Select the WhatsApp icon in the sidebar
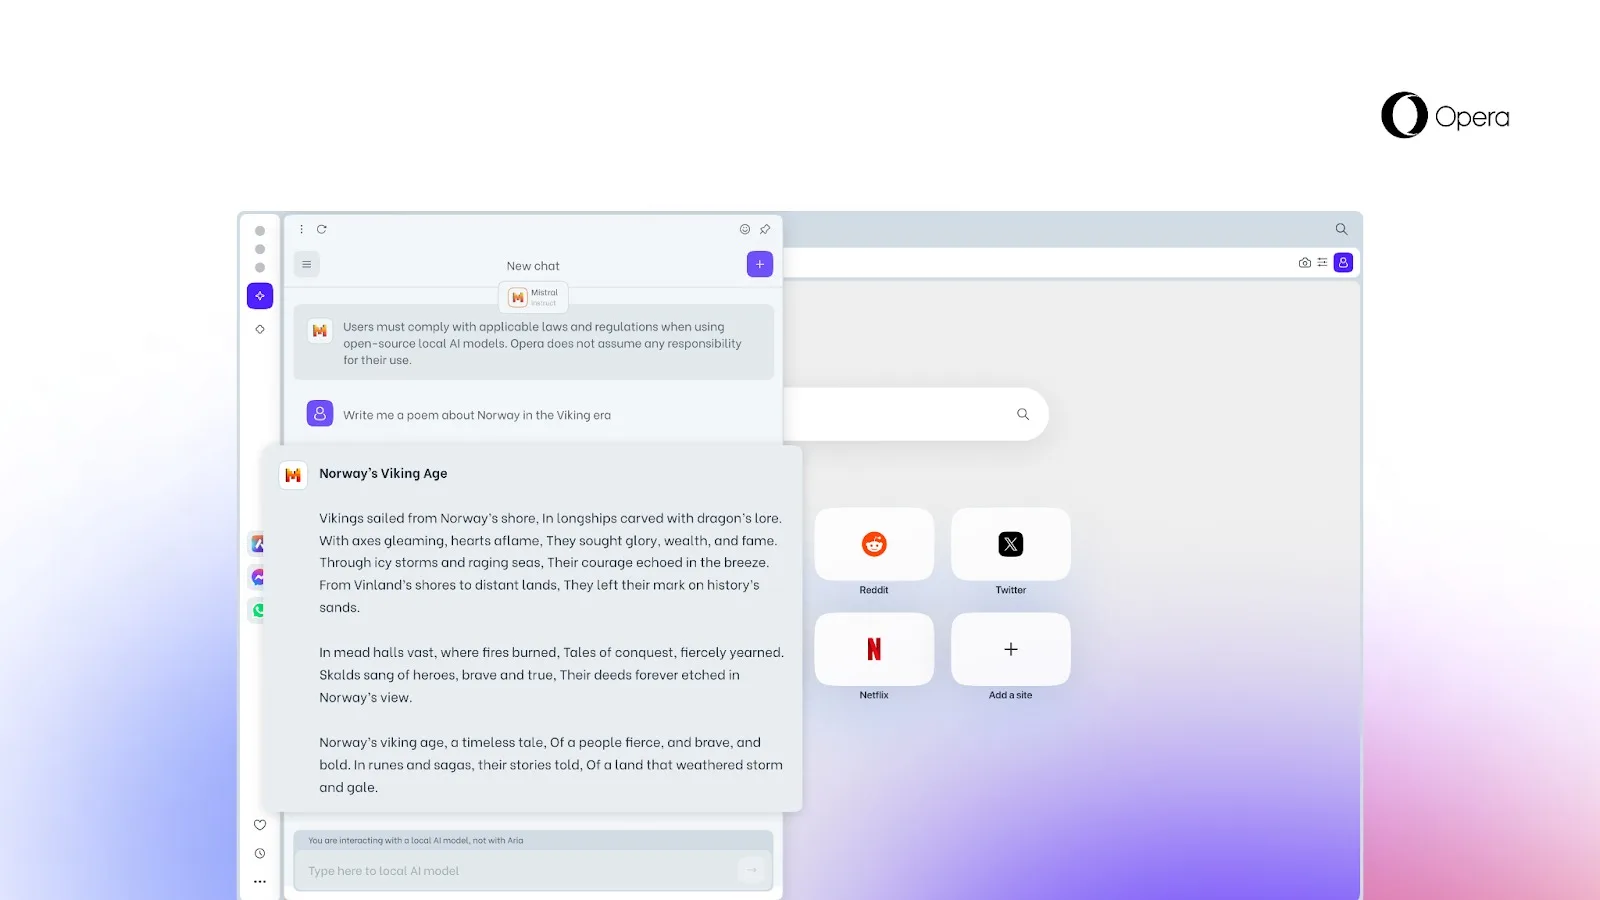The height and width of the screenshot is (900, 1600). [258, 610]
